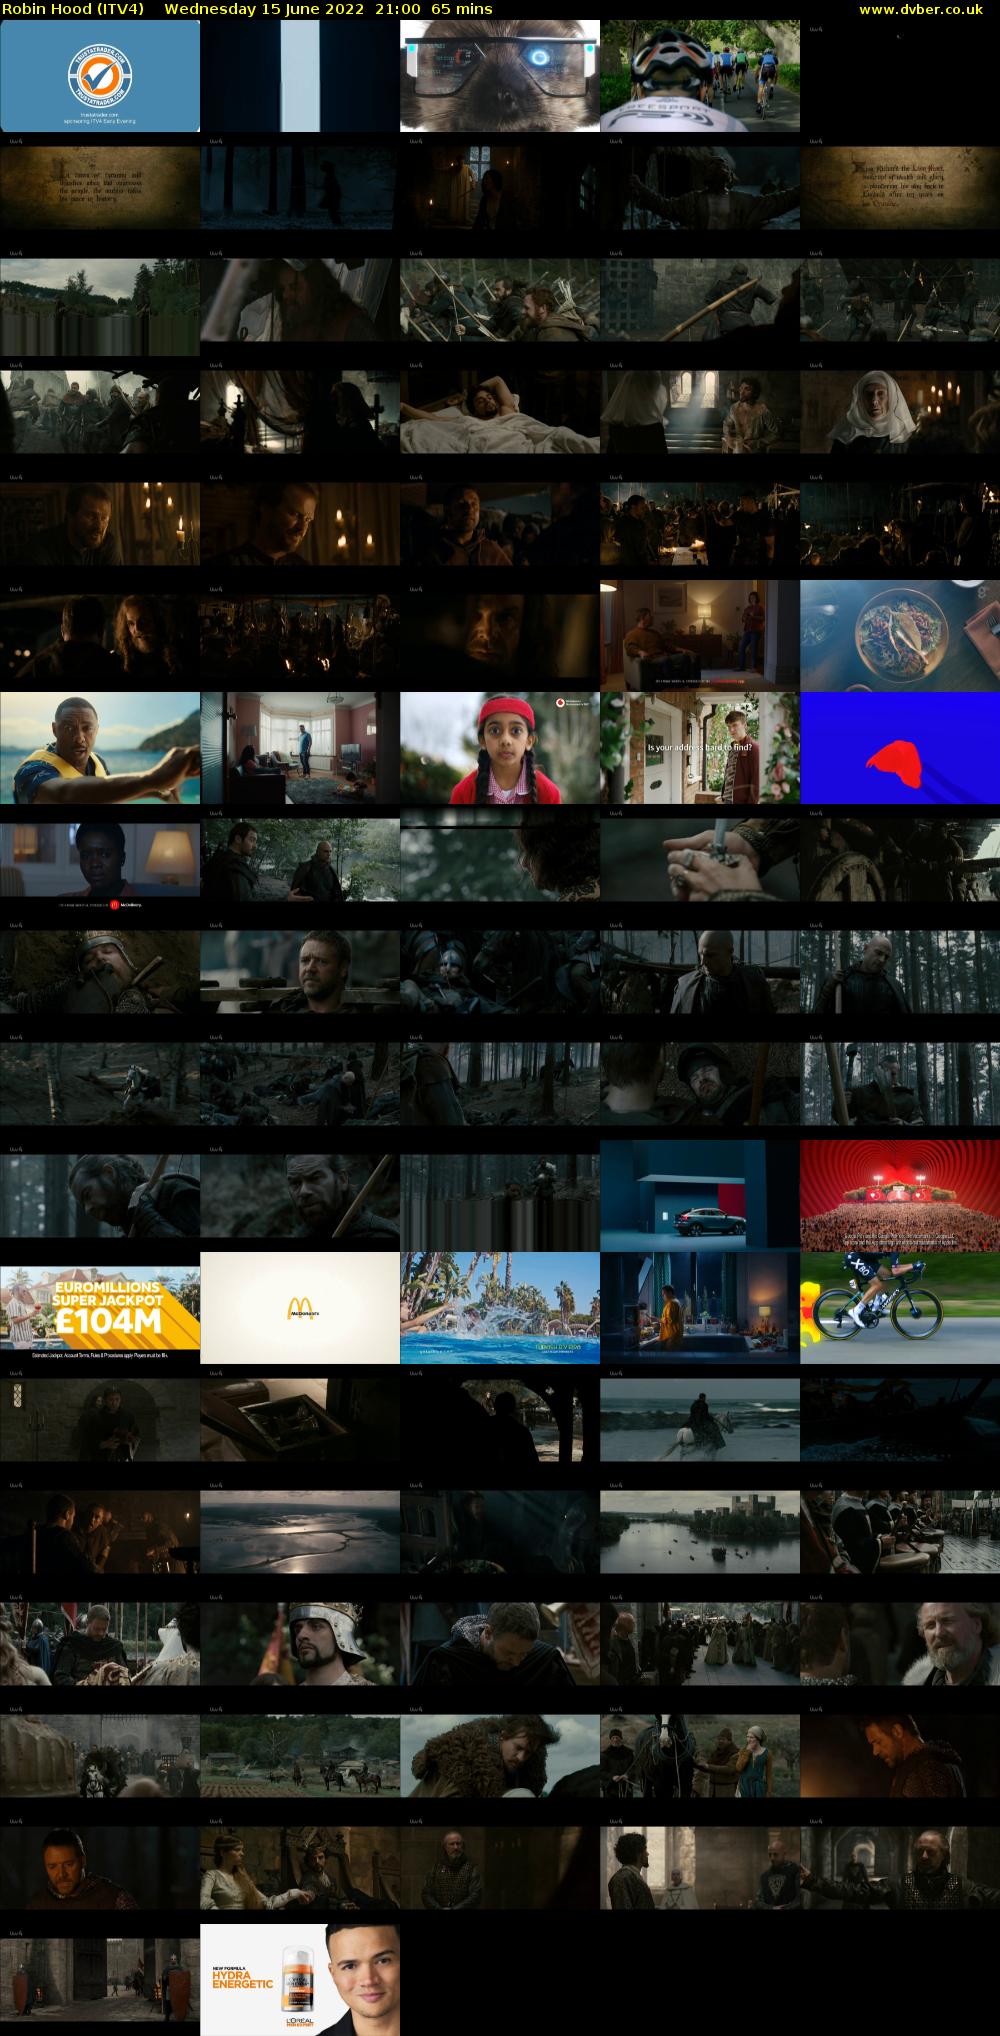Select the white-bearded old man thumbnail
Screen dimensions: 1000x2036
(x=900, y=1644)
